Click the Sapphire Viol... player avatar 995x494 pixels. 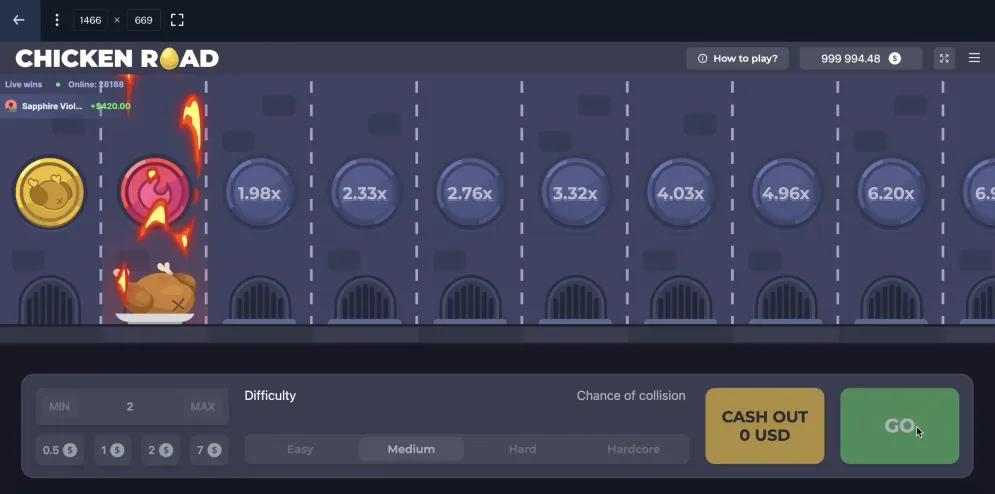click(x=11, y=106)
